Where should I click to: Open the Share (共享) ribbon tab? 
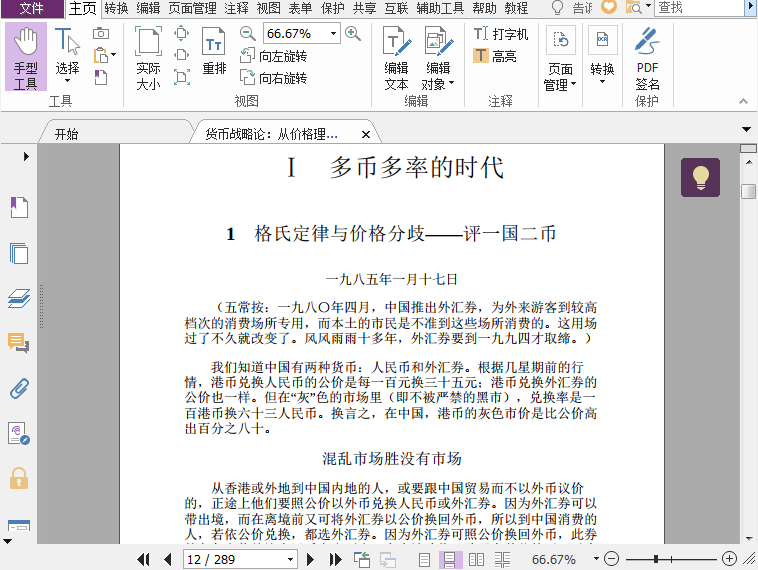click(x=364, y=8)
